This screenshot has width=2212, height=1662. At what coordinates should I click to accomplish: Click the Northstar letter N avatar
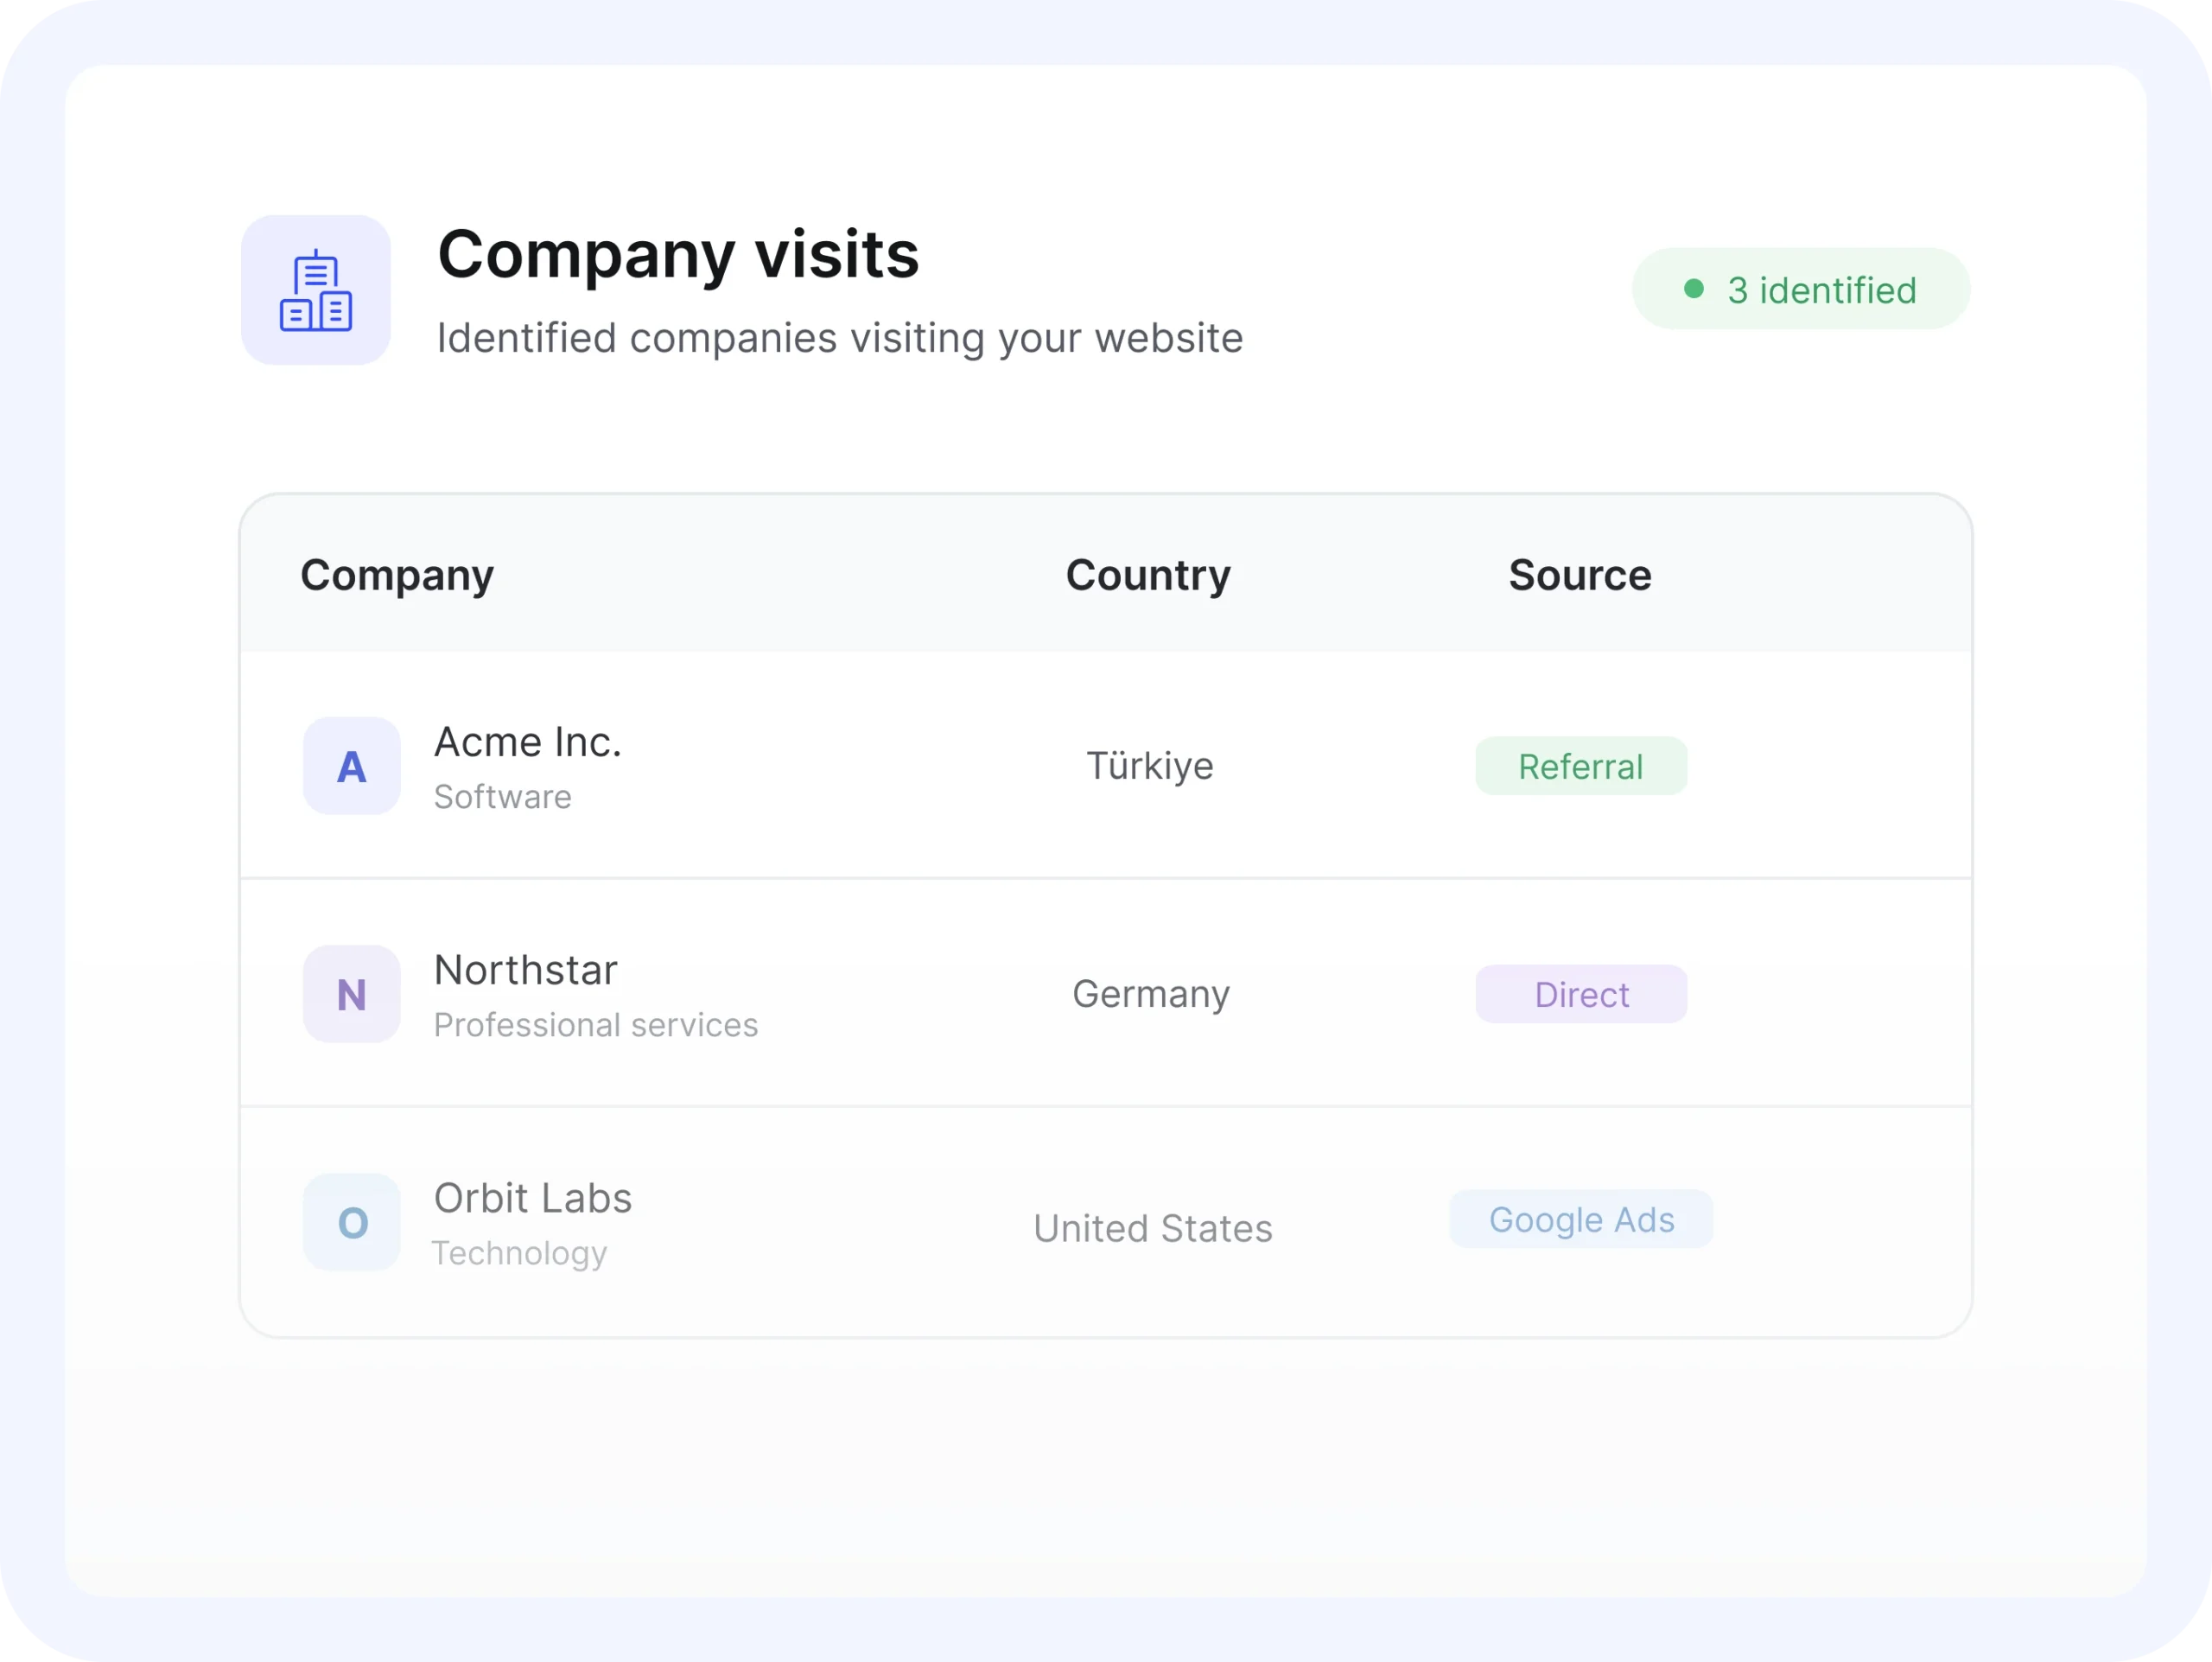pos(352,994)
